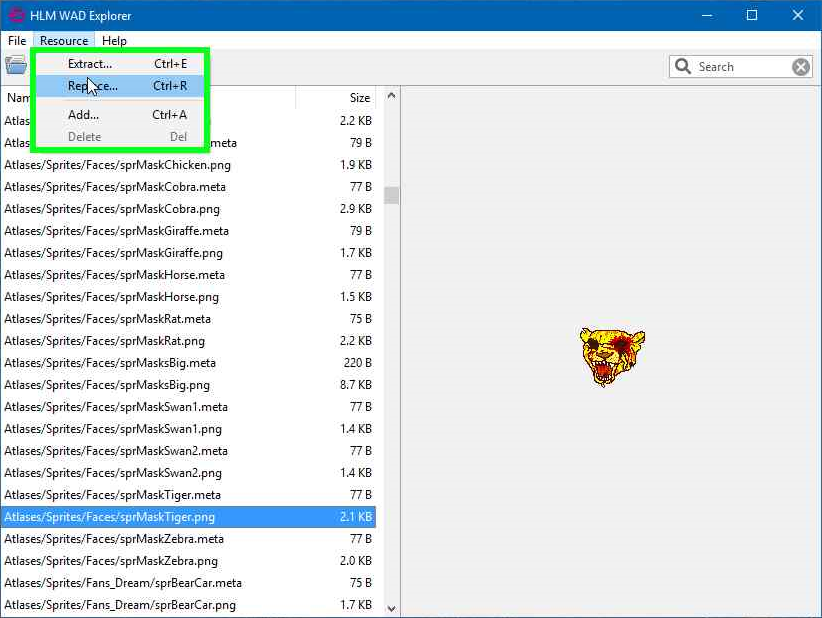Select sprMaskCobra.png row
822x618 pixels.
(188, 209)
